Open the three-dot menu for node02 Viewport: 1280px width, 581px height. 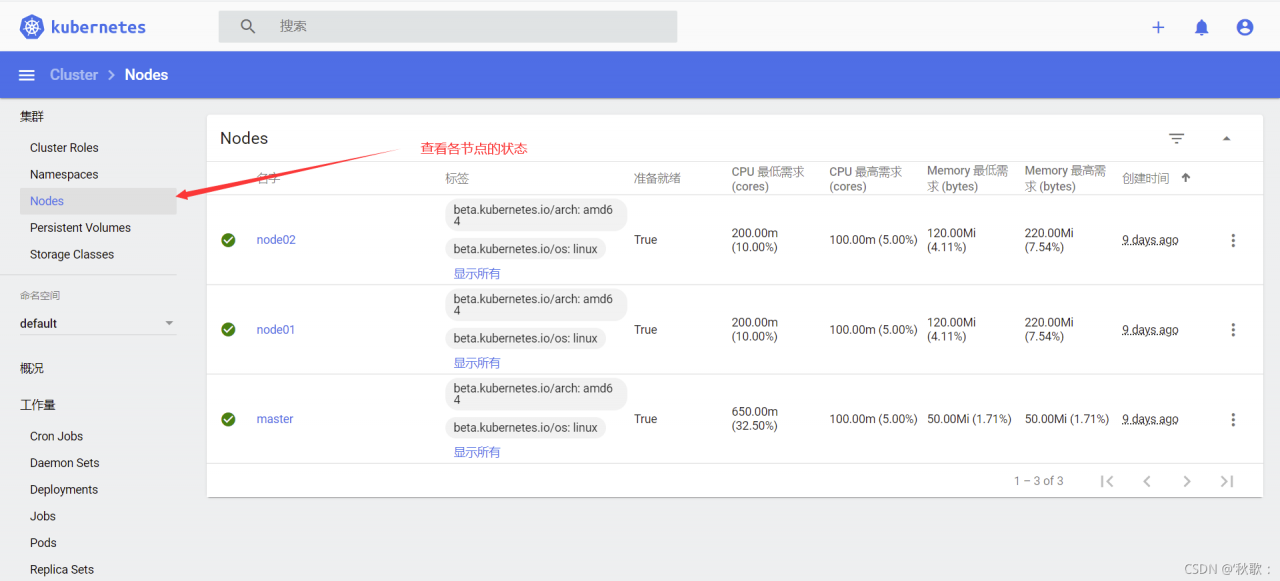pyautogui.click(x=1233, y=240)
